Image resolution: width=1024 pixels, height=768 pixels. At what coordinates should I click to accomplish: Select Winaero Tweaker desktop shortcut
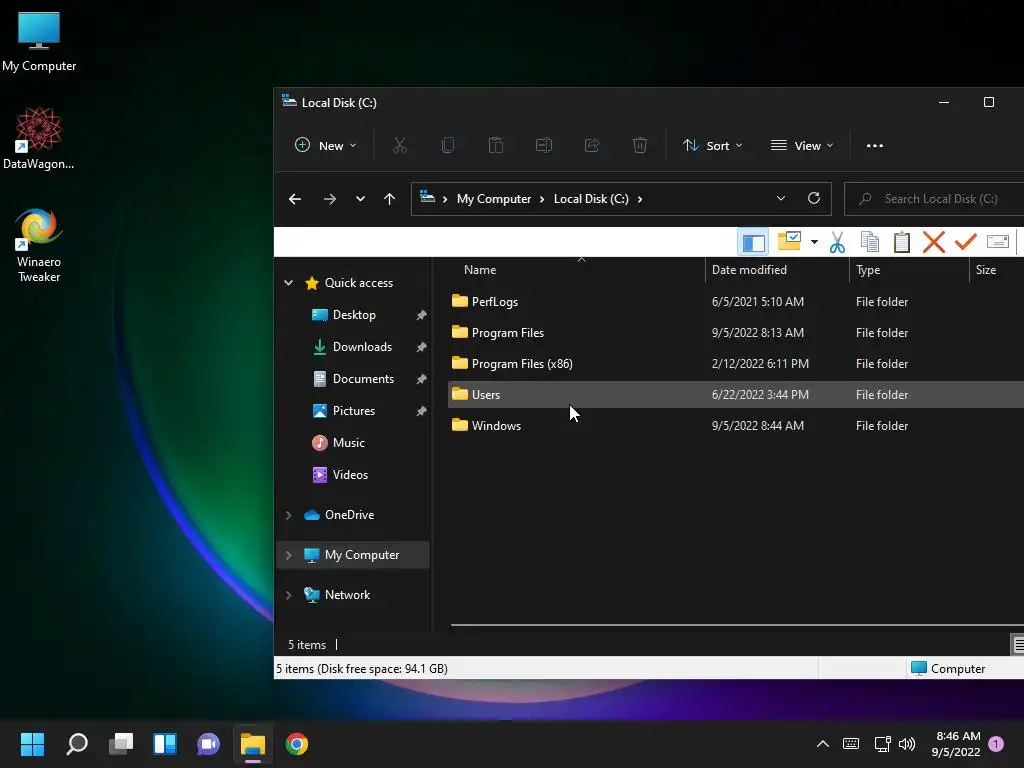click(39, 246)
